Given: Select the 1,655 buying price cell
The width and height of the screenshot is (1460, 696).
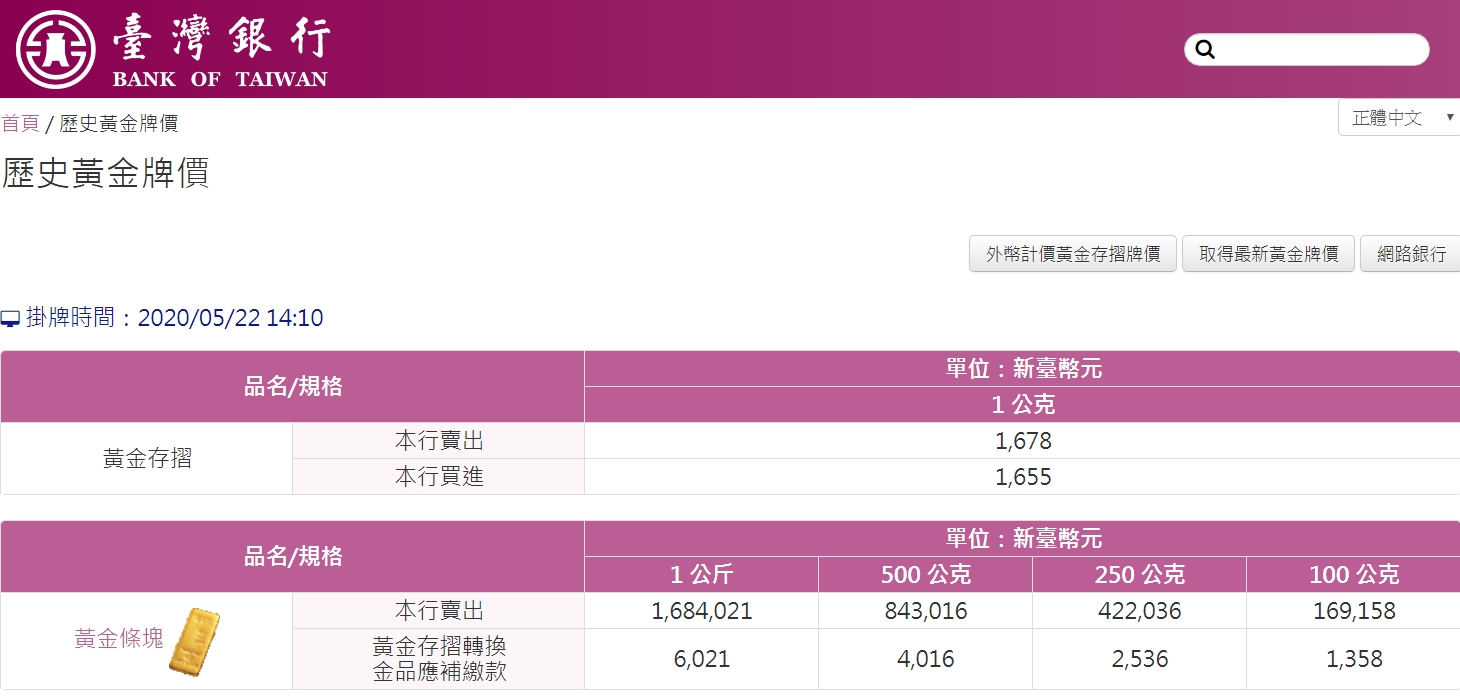Looking at the screenshot, I should (x=1023, y=477).
